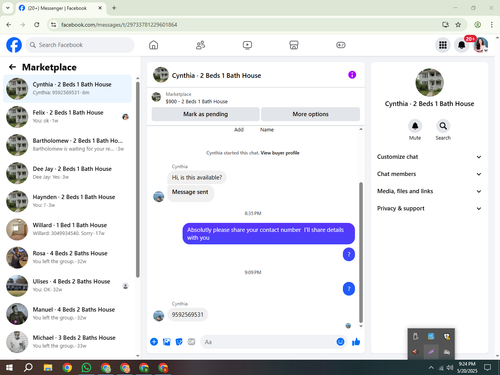The image size is (500, 375).
Task: Click the 'Hi, is this available?' message
Action: click(197, 177)
